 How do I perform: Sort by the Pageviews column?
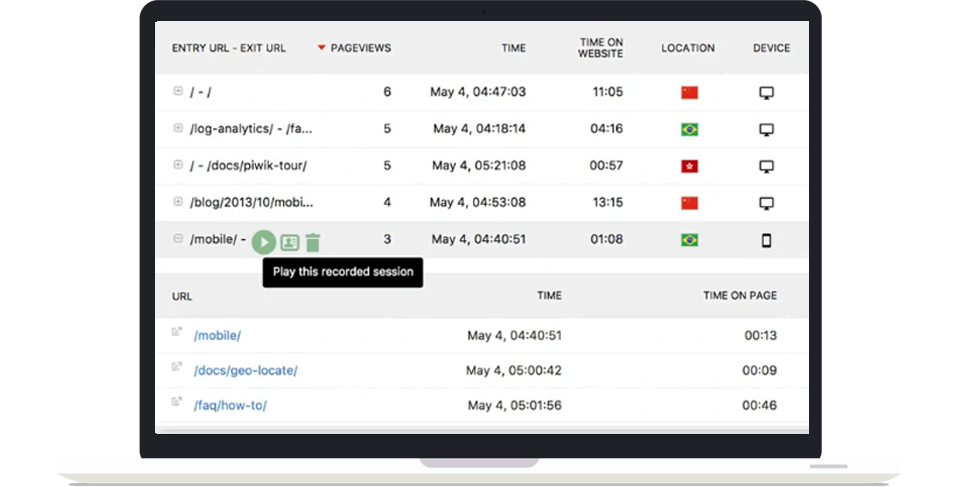click(x=360, y=48)
